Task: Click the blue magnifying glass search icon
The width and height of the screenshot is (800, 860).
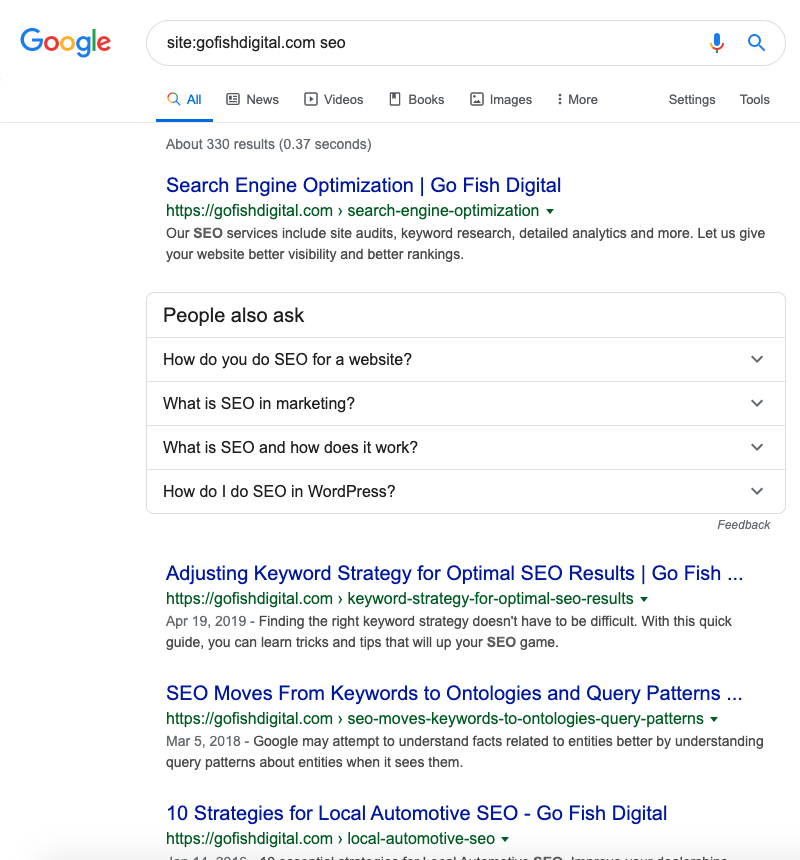Action: click(757, 43)
